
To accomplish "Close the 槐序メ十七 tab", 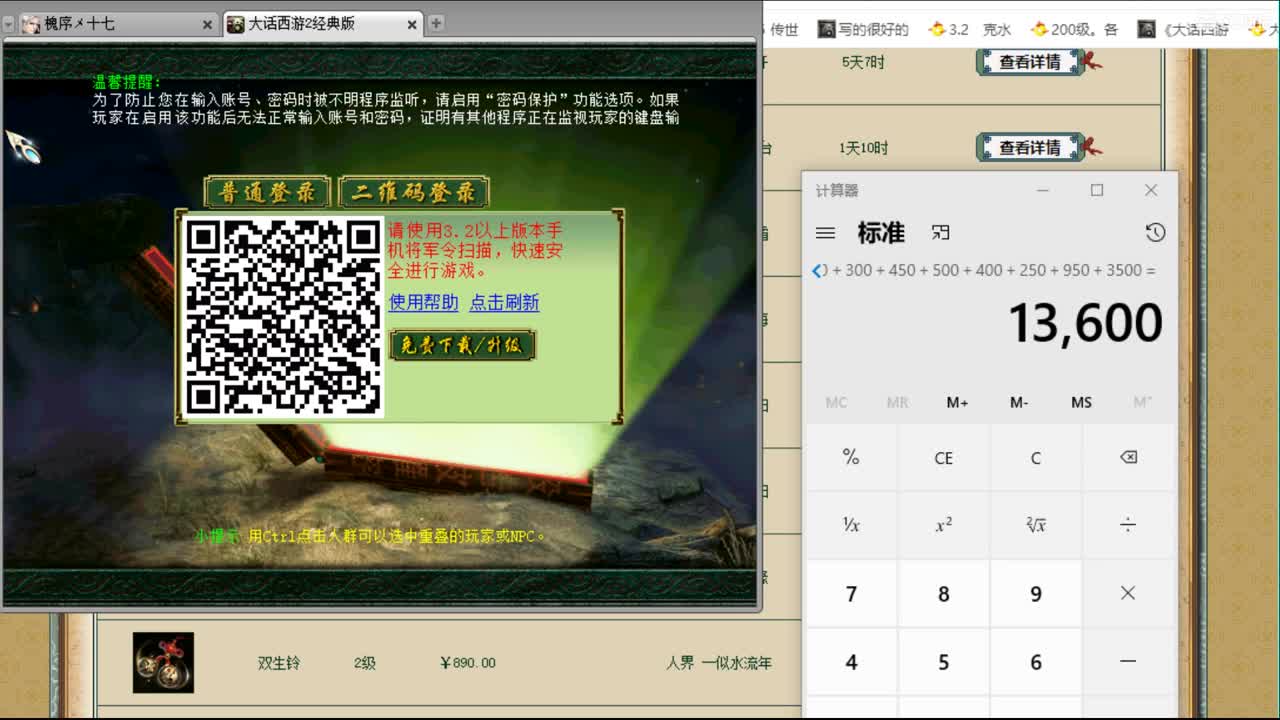I will [207, 25].
